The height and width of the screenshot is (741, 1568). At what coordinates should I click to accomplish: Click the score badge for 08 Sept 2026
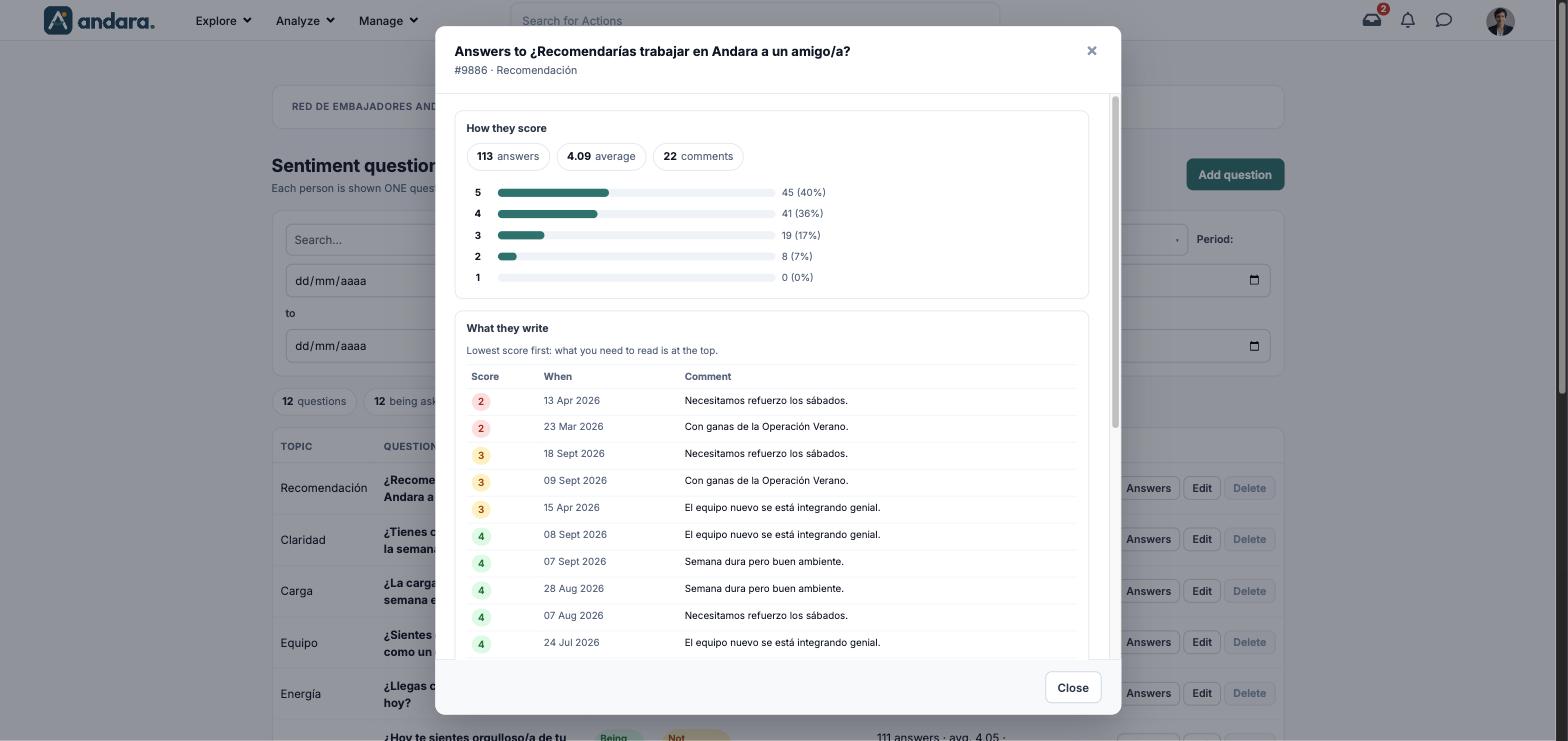481,537
